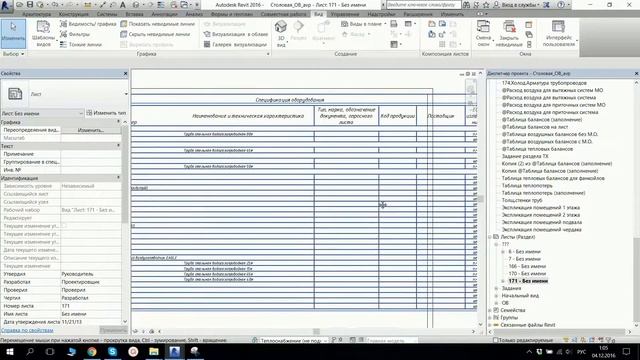The width and height of the screenshot is (640, 360).
Task: Select Таблица теплопотерь in project browser
Action: click(x=527, y=186)
